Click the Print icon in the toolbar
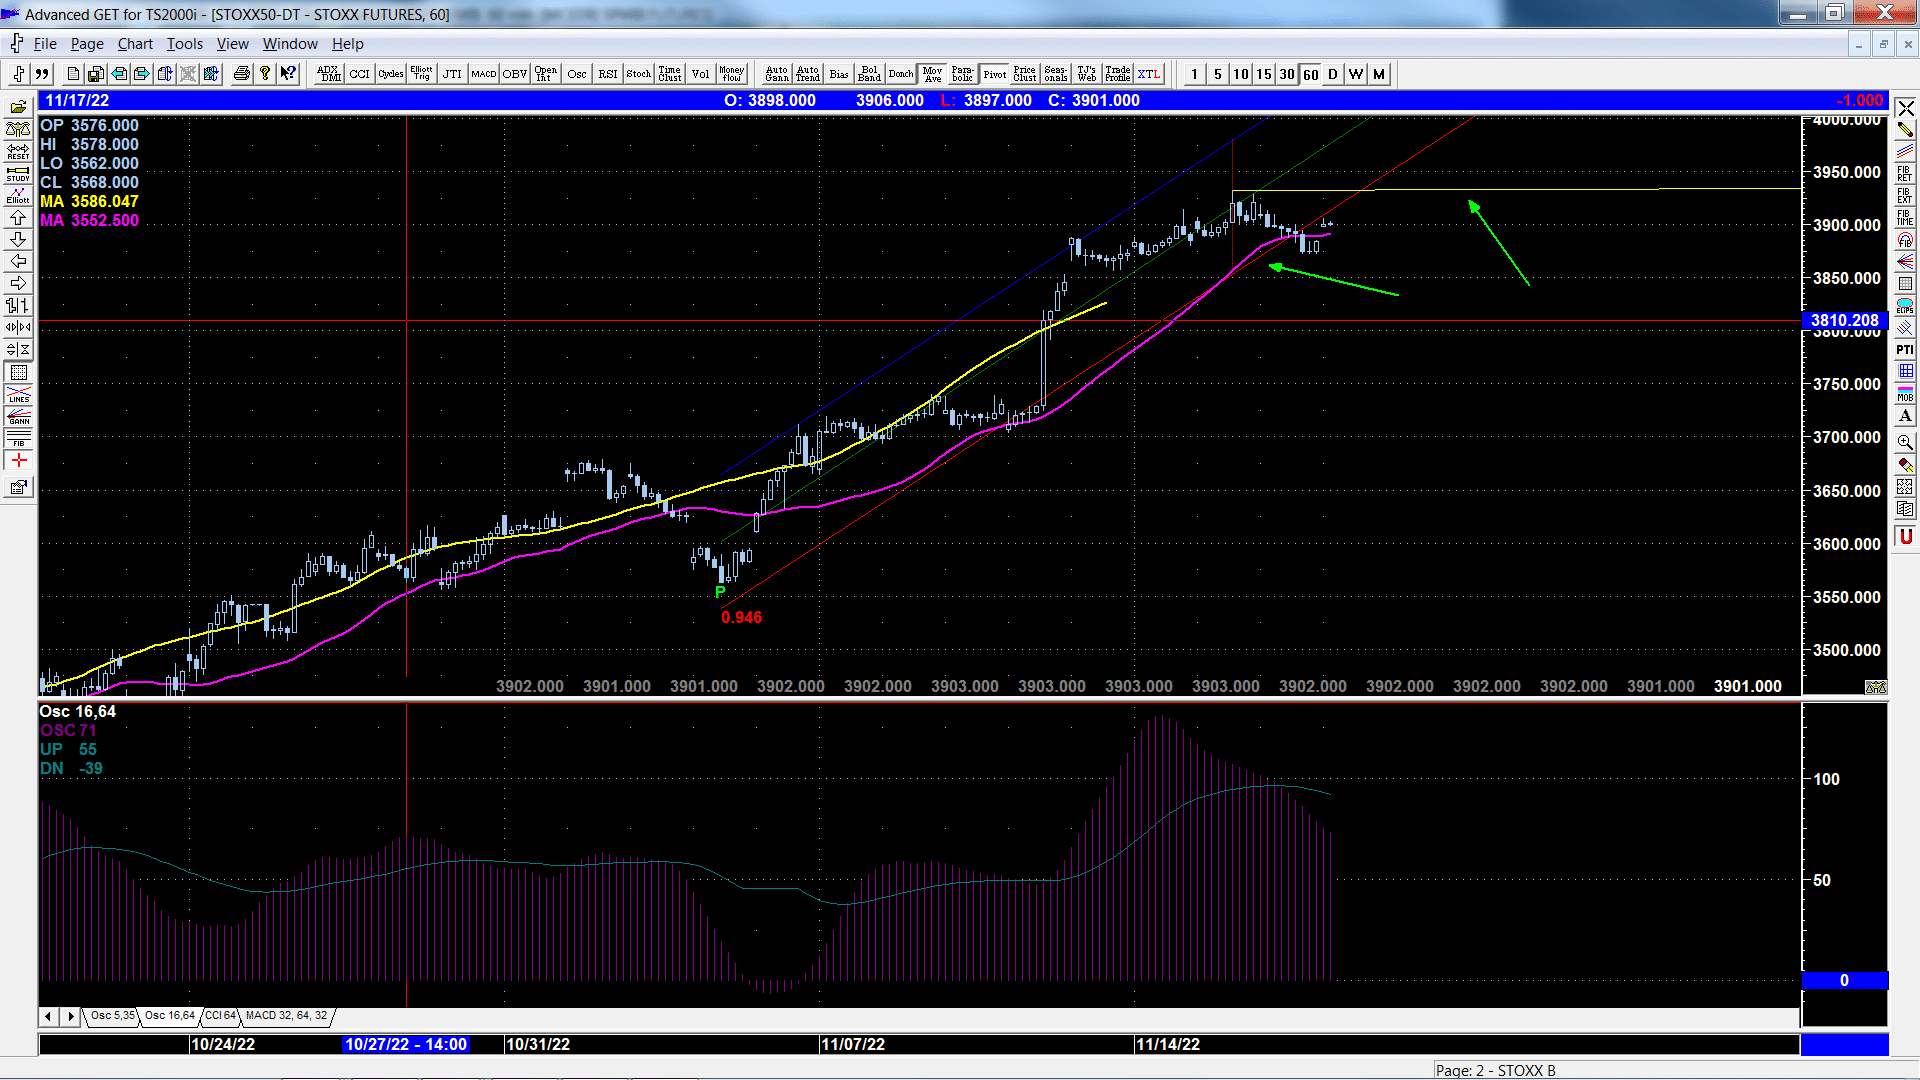The height and width of the screenshot is (1080, 1920). tap(242, 74)
